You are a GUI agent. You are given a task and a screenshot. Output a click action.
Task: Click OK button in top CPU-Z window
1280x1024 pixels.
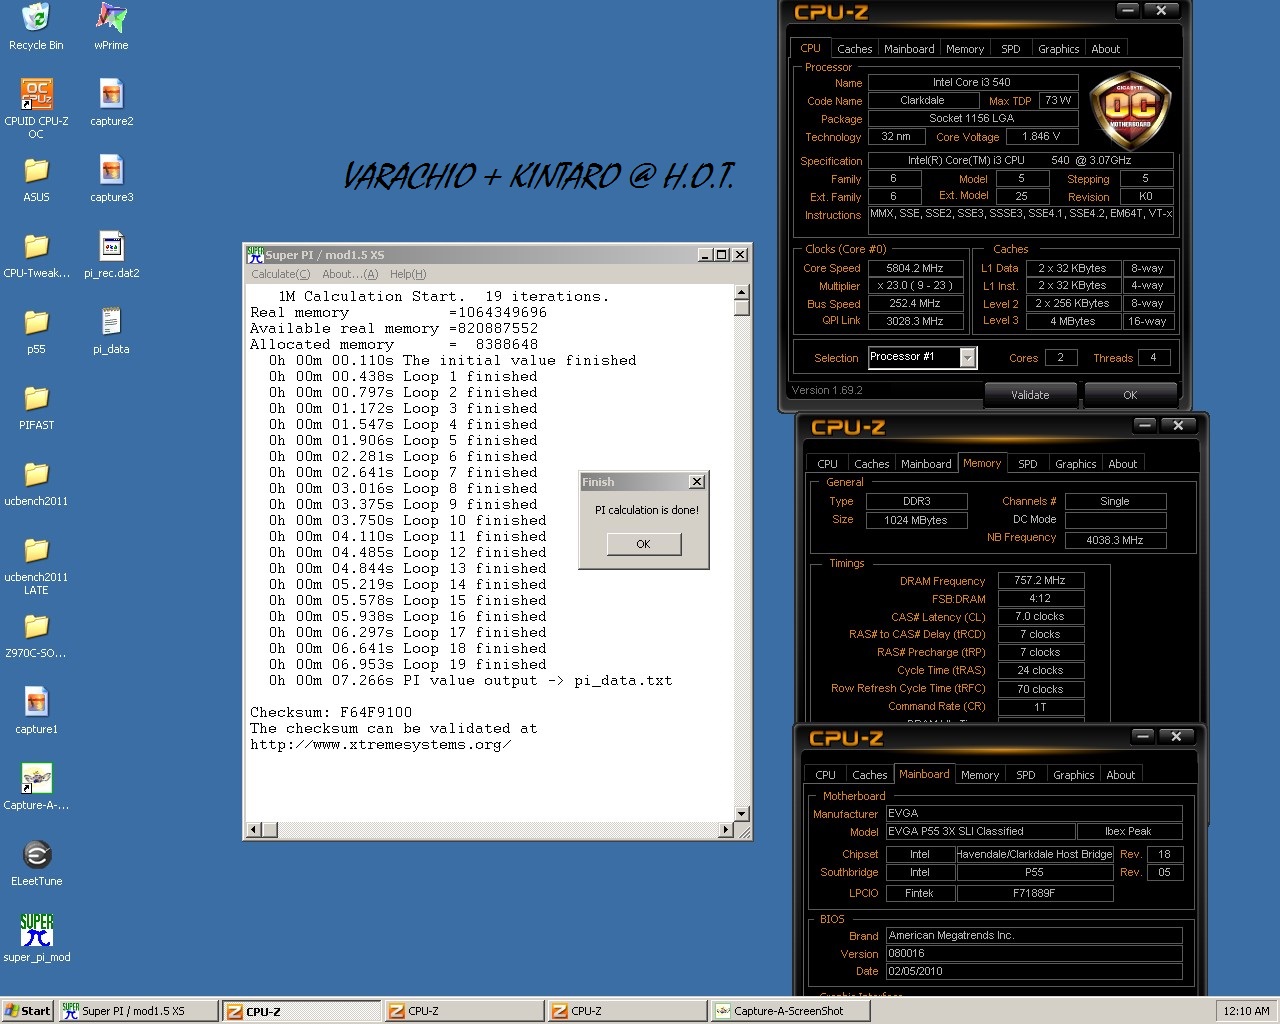point(1130,395)
